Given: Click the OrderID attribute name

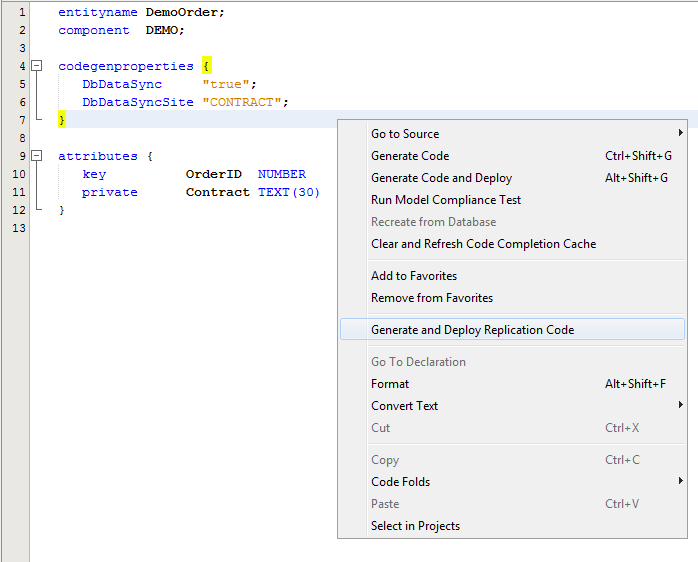Looking at the screenshot, I should click(213, 174).
